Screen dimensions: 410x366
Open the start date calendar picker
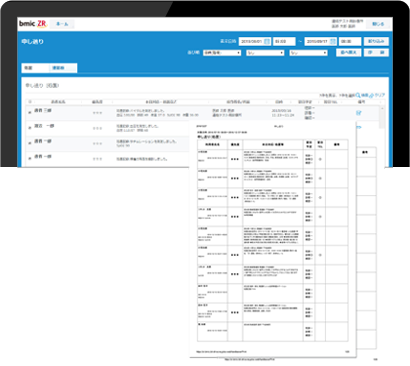[x=267, y=41]
